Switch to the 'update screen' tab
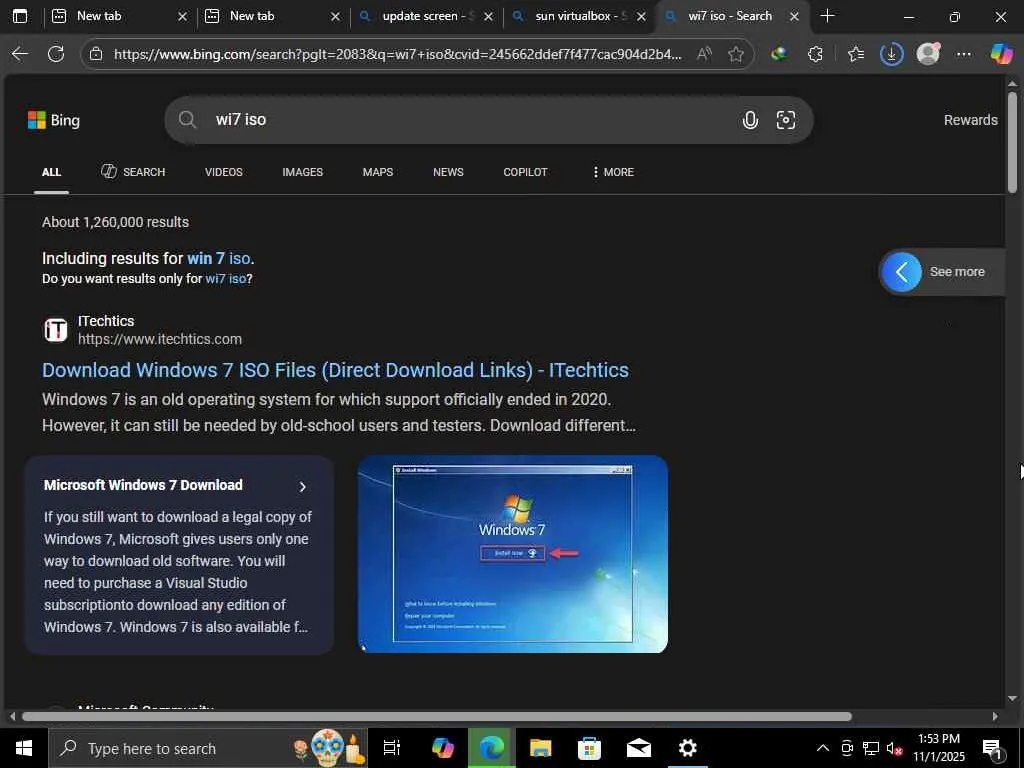 pyautogui.click(x=426, y=16)
